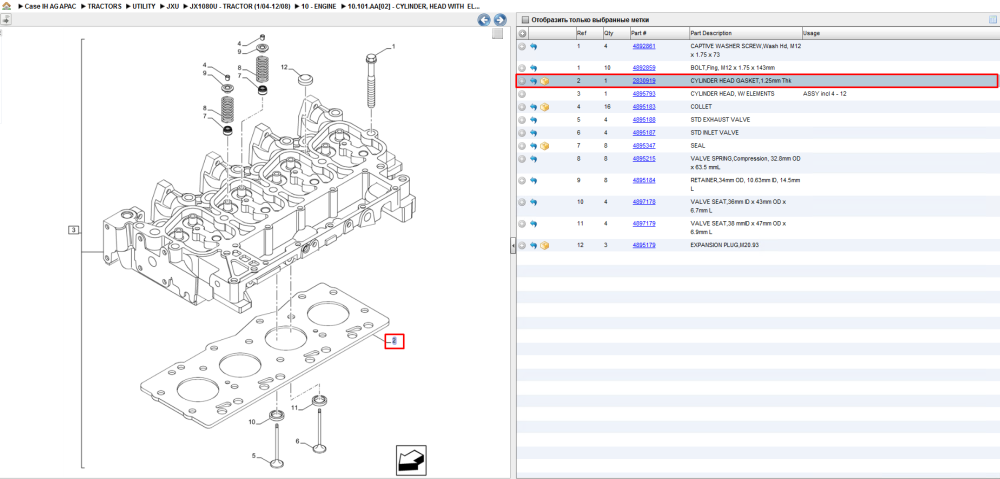Open part number link 4895179

(643, 245)
